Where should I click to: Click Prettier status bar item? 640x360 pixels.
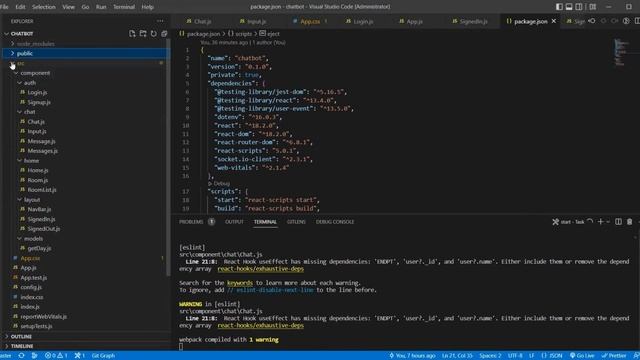pyautogui.click(x=614, y=356)
